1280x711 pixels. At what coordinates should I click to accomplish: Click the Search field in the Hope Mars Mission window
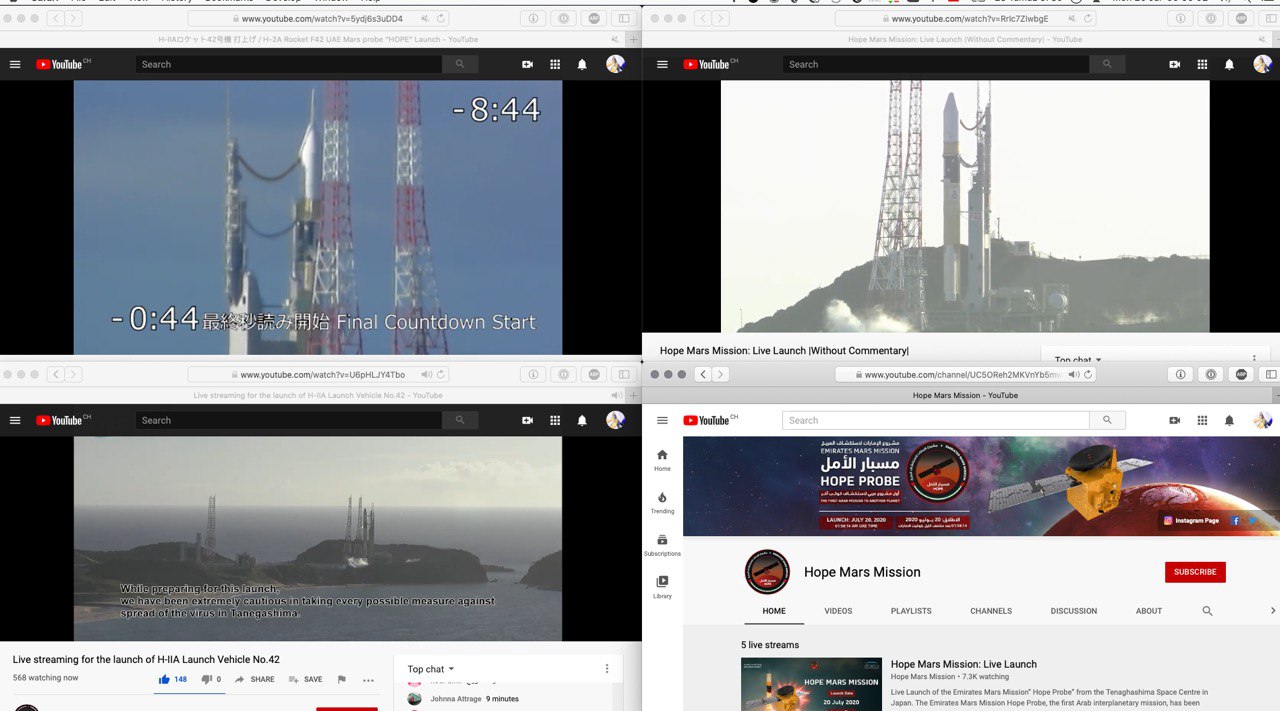936,420
